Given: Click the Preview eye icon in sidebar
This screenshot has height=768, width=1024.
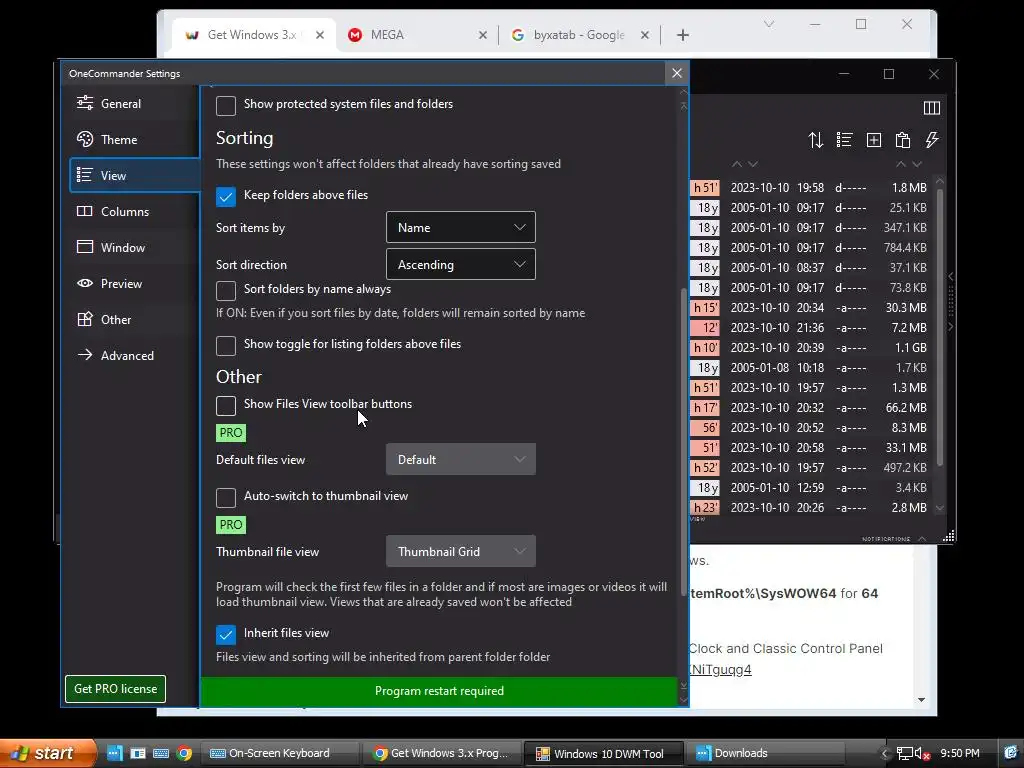Looking at the screenshot, I should click(85, 283).
